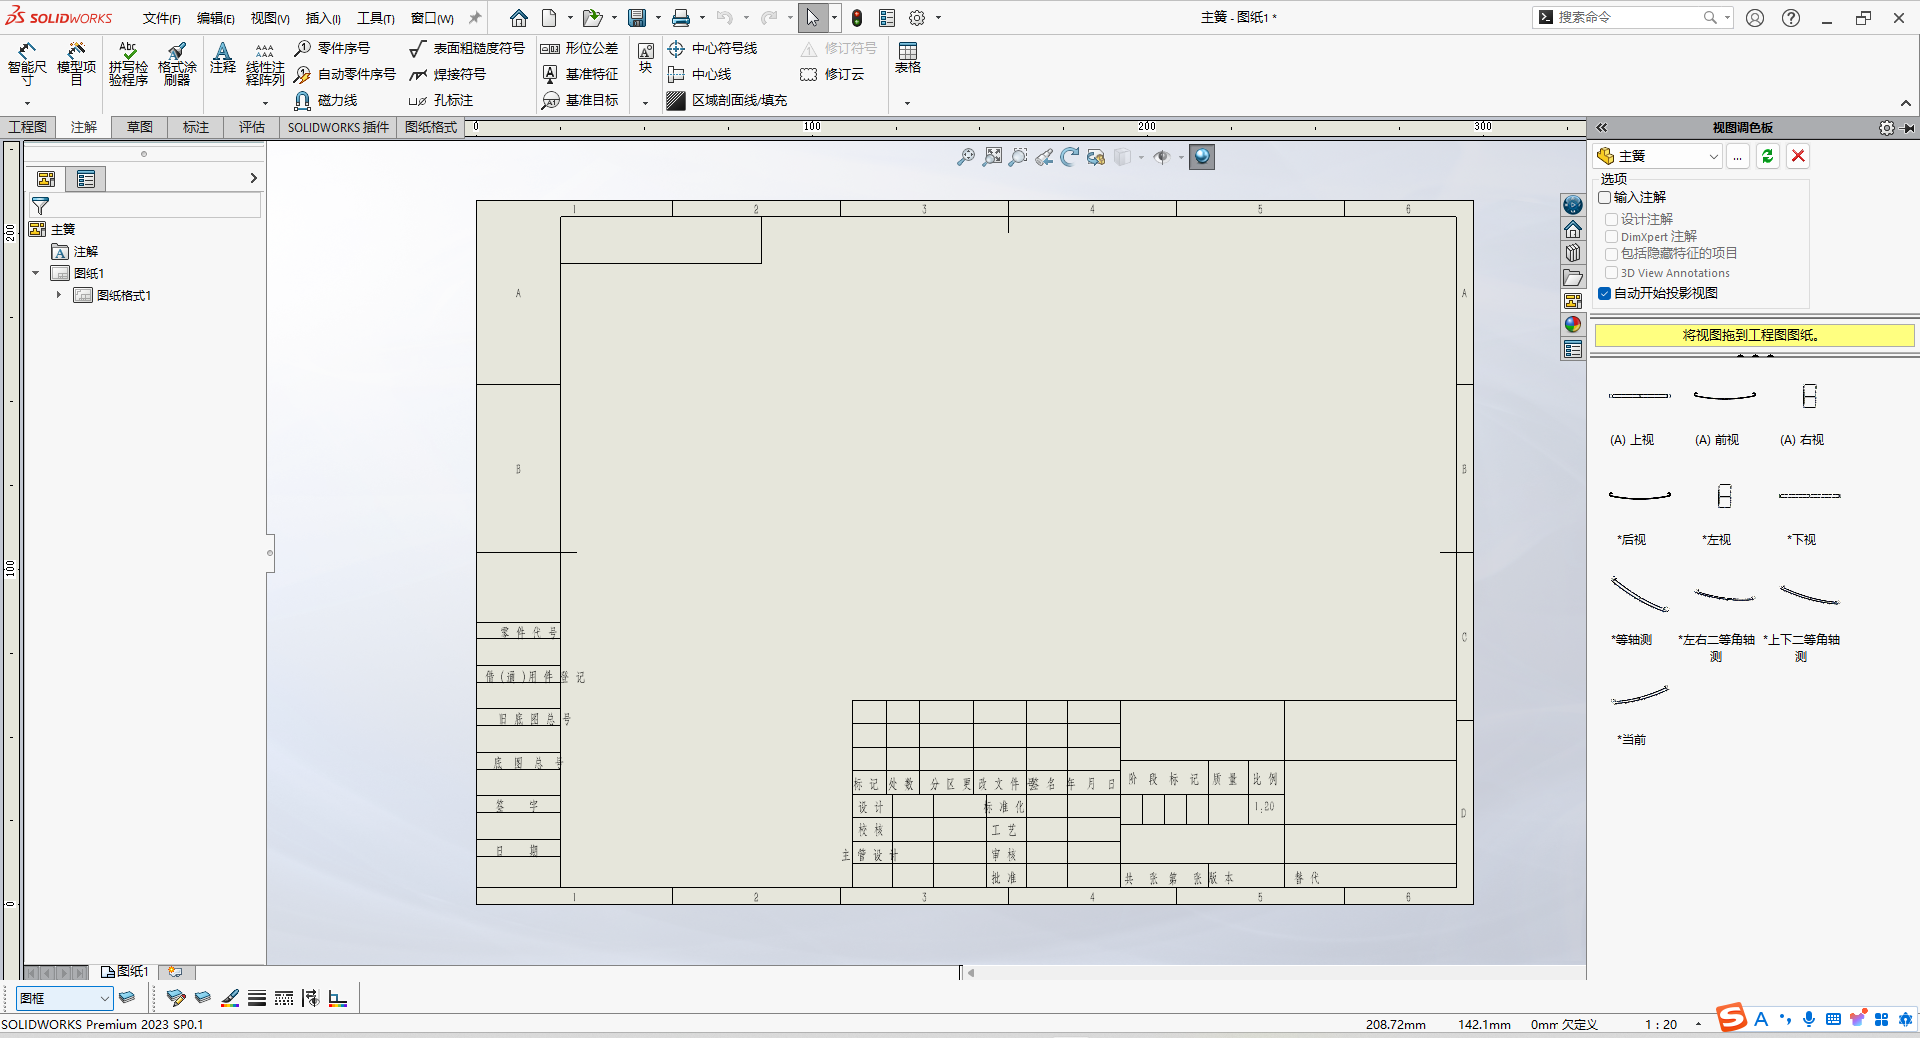This screenshot has height=1038, width=1920.
Task: Enable the 输入注解 checkbox
Action: tap(1605, 197)
